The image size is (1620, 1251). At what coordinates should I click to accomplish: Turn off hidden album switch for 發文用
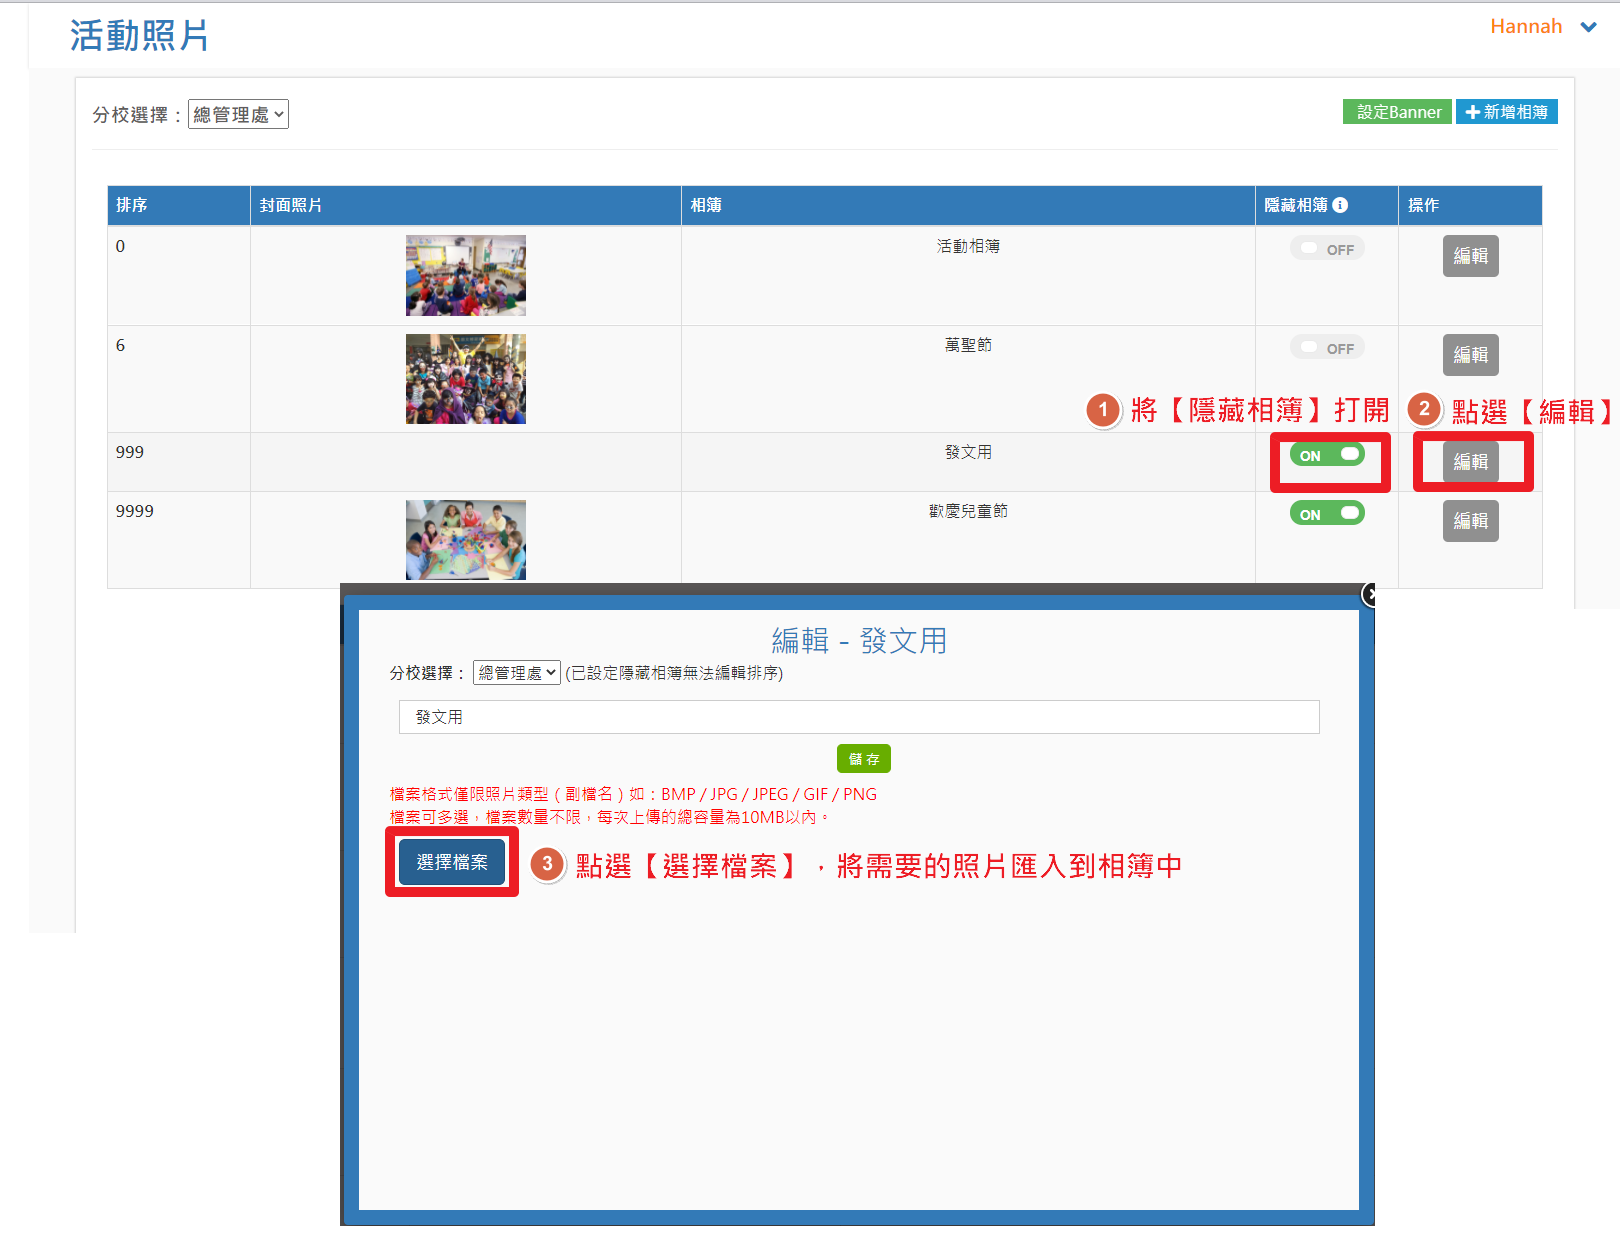click(1327, 455)
